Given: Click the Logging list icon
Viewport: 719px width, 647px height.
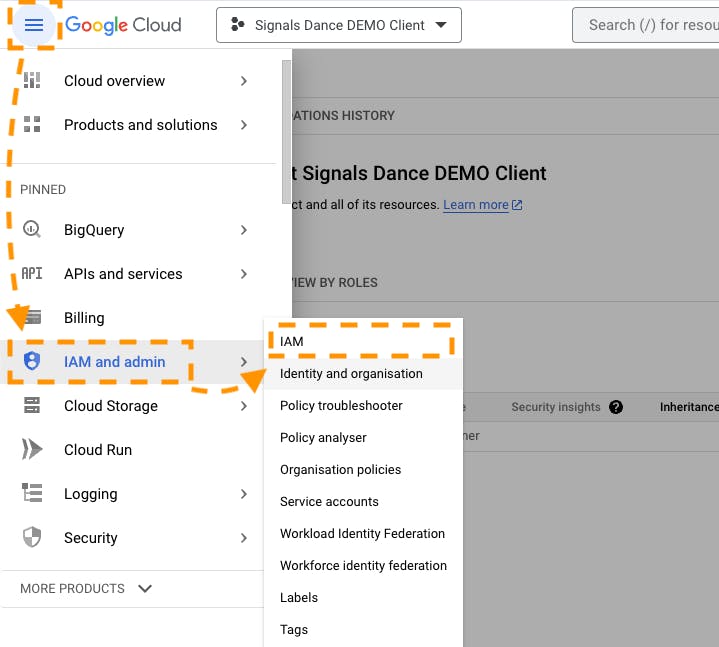Looking at the screenshot, I should pyautogui.click(x=32, y=493).
